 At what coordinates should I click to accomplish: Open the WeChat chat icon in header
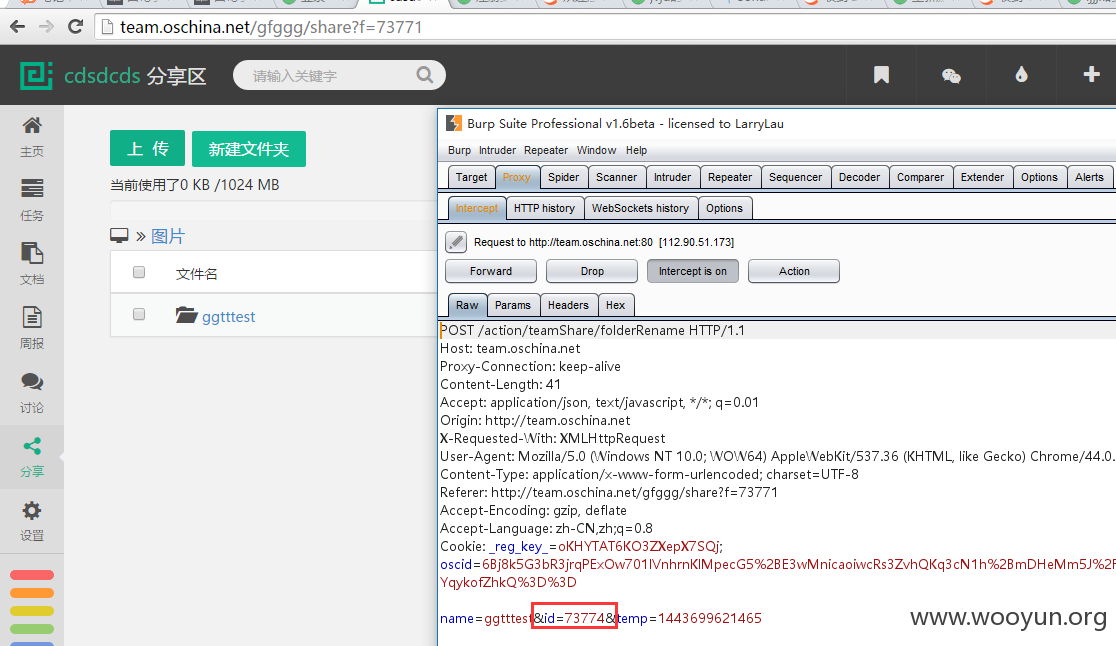point(951,75)
